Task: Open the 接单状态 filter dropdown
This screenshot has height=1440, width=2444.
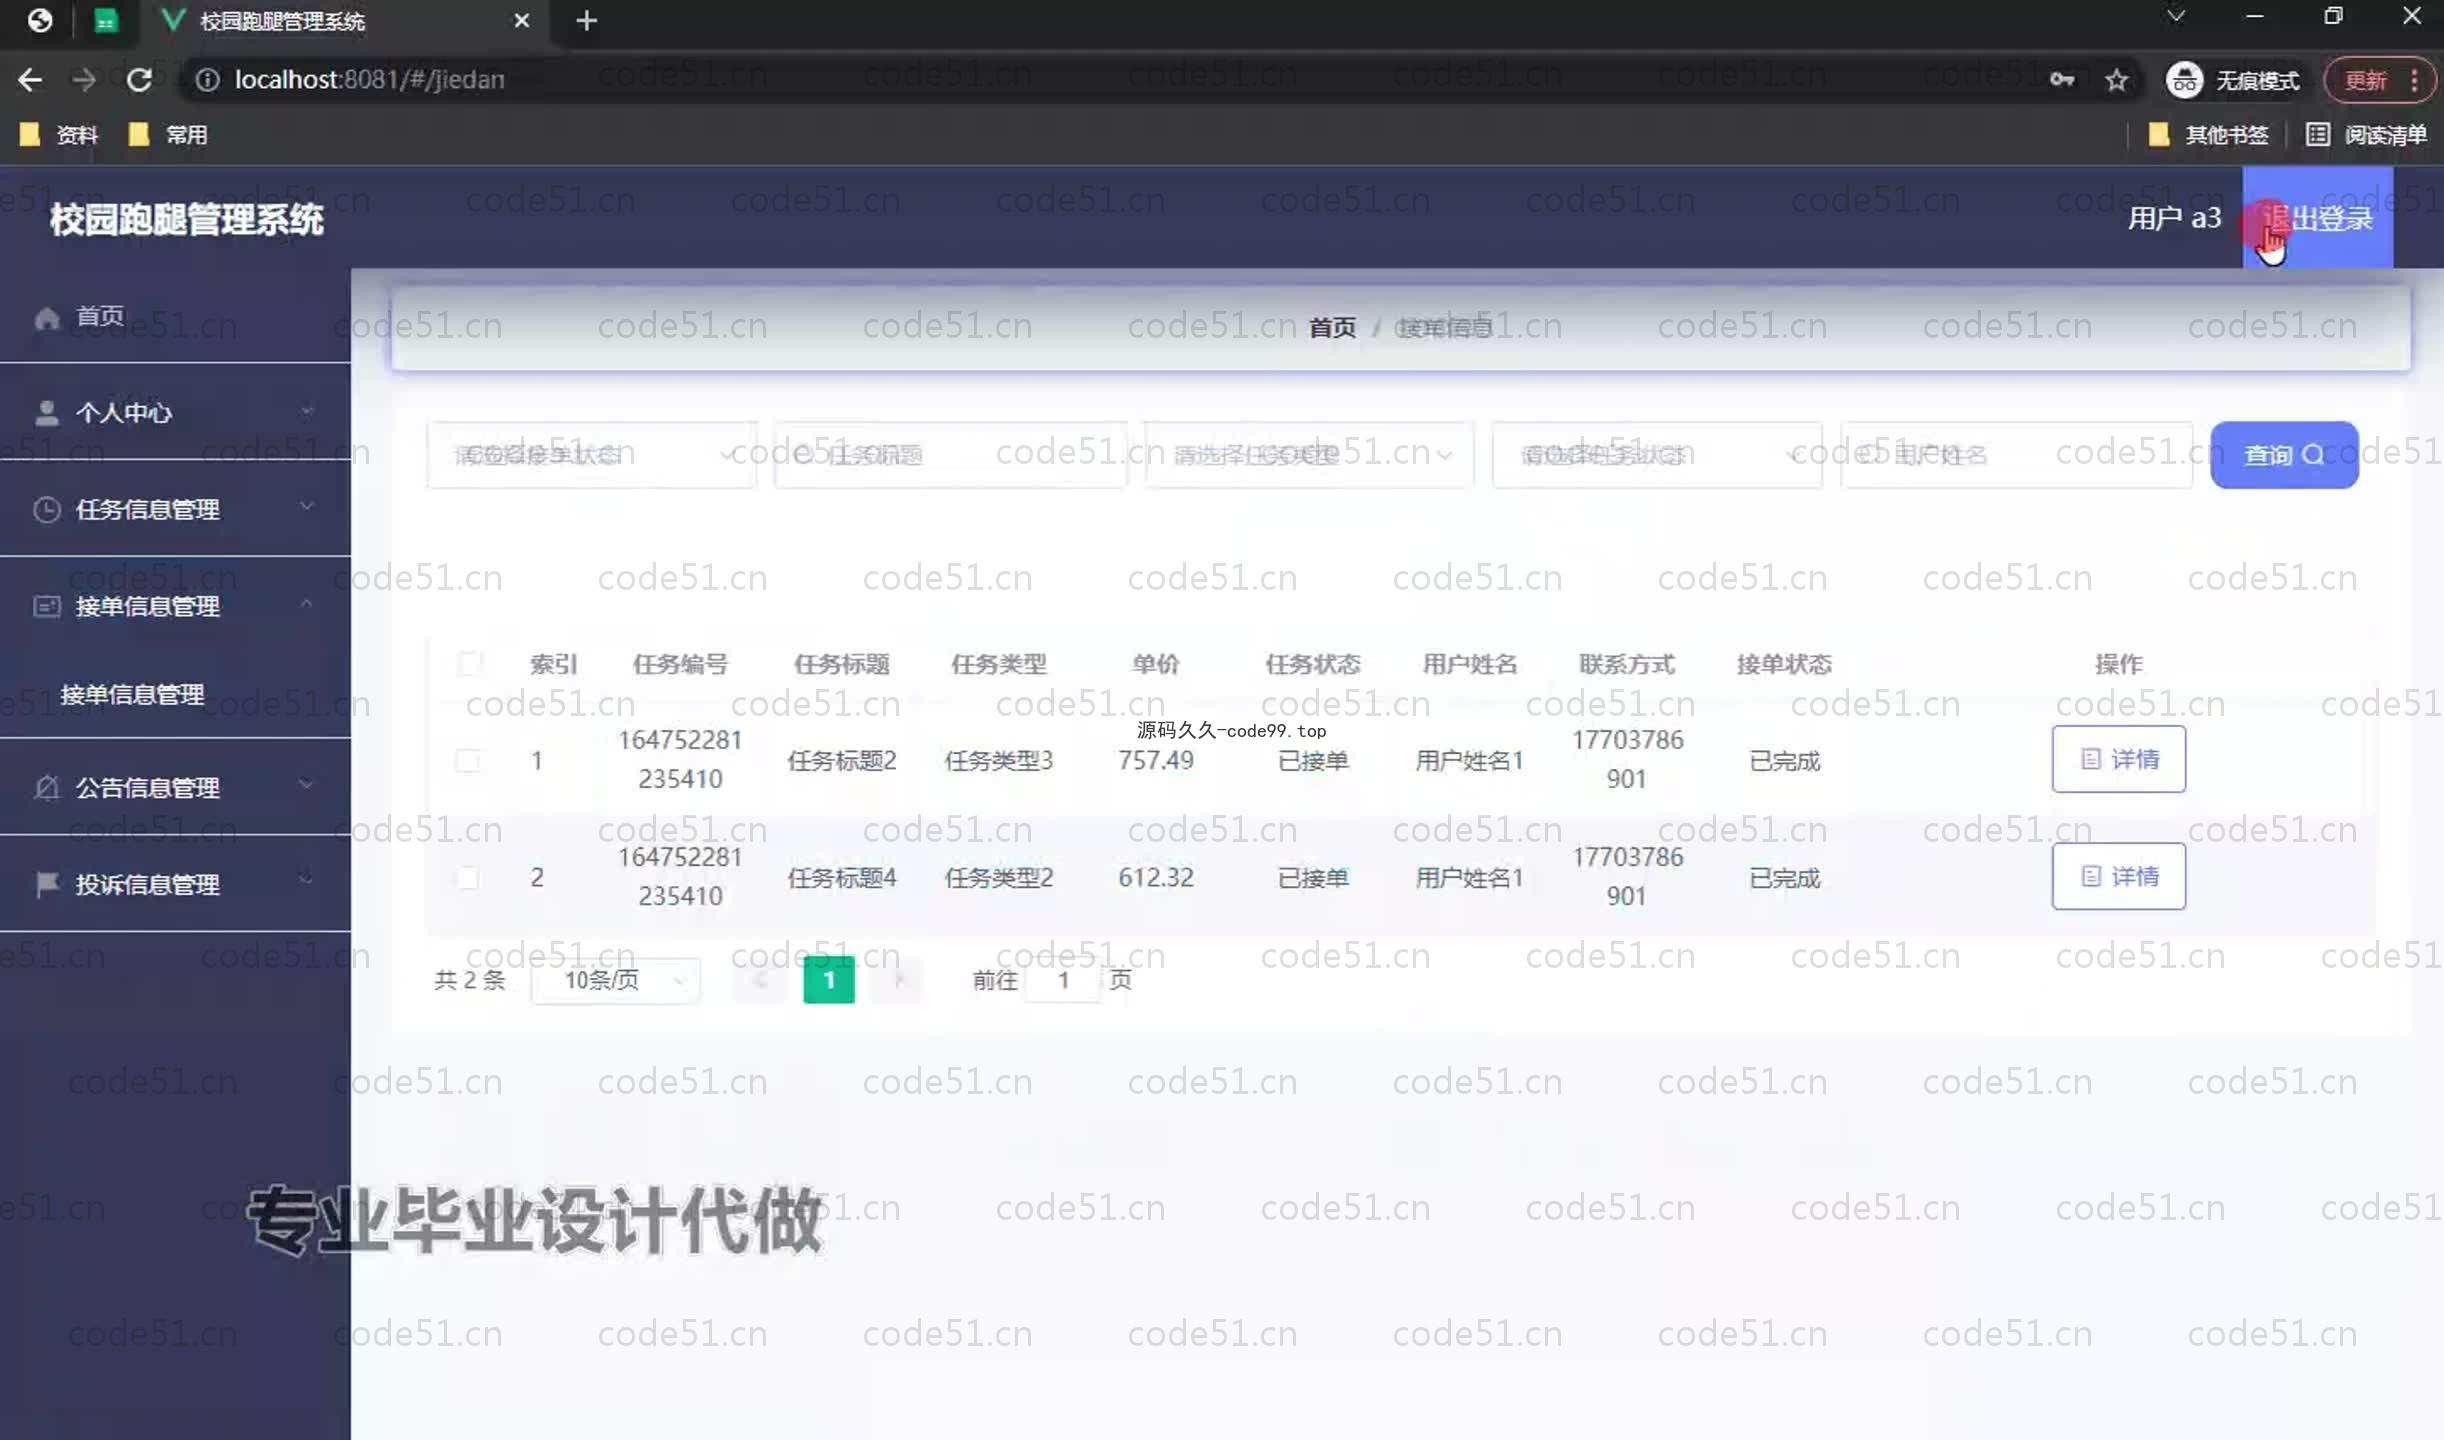Action: [x=592, y=455]
